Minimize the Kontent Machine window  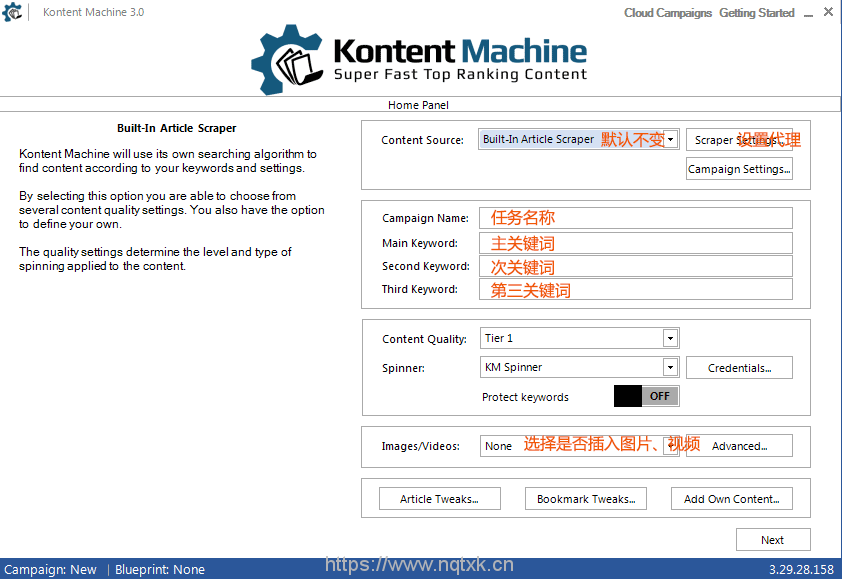[x=808, y=13]
